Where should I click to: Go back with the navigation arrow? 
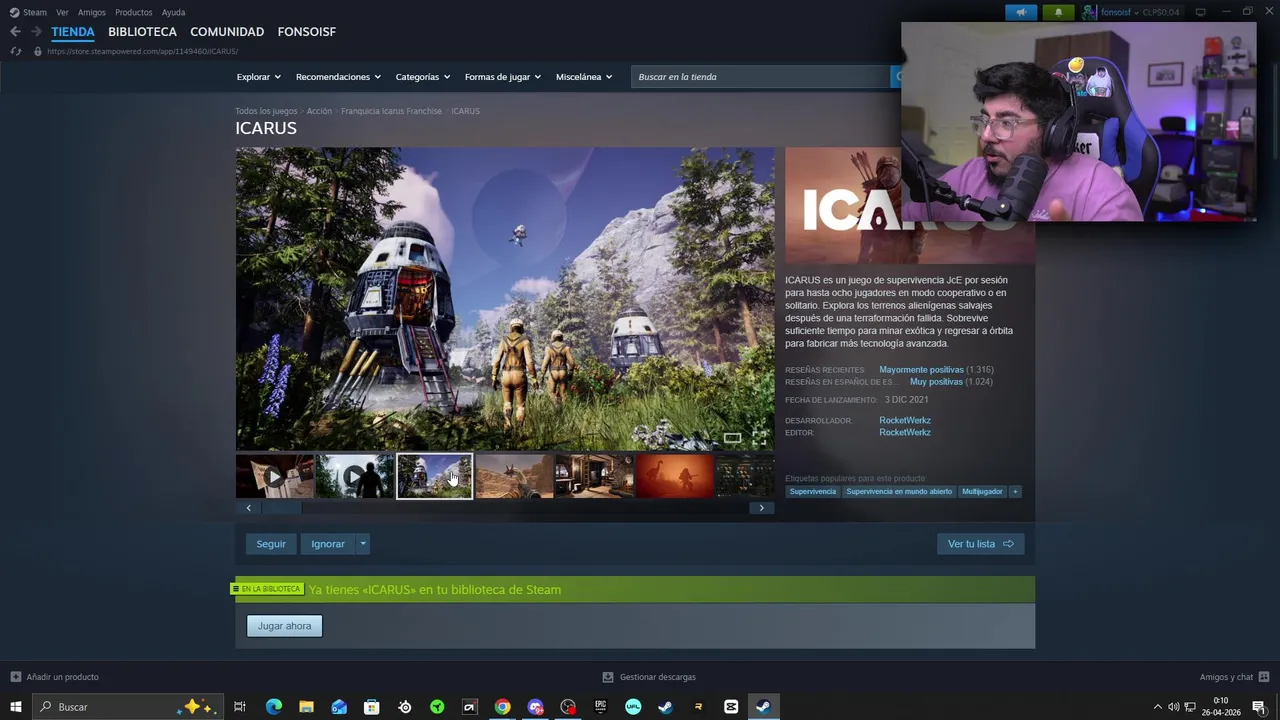point(15,32)
